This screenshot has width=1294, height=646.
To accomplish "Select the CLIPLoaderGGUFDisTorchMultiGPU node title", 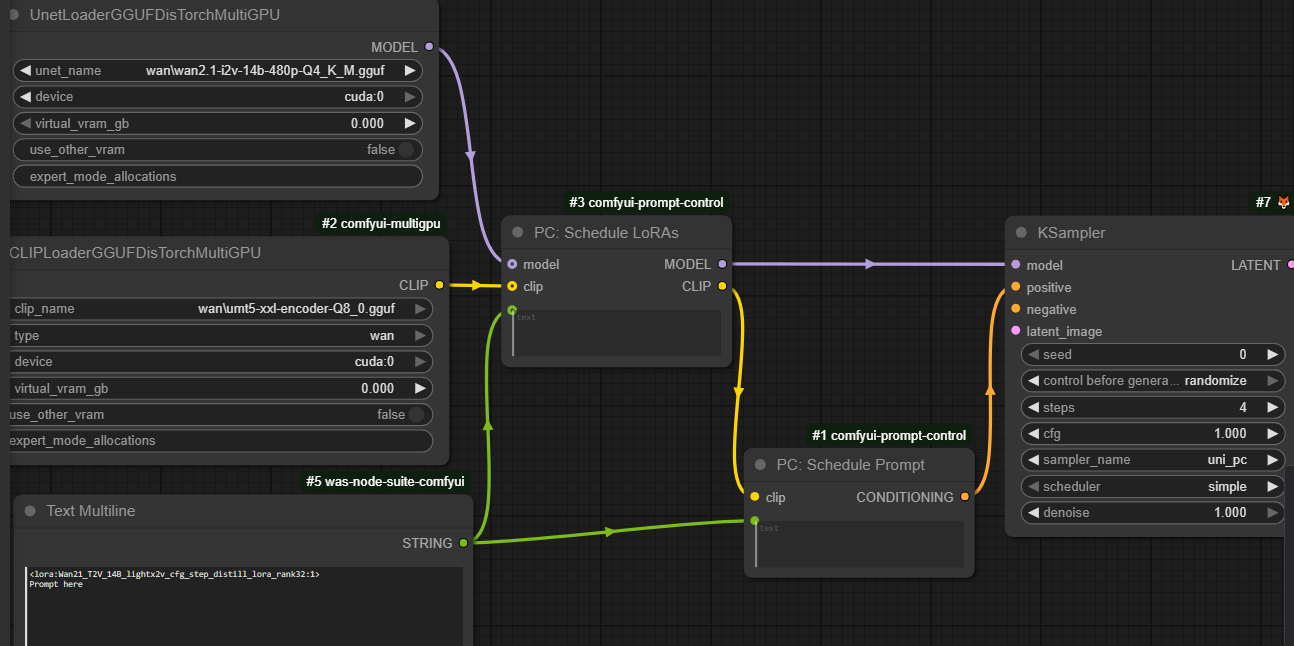I will 135,253.
